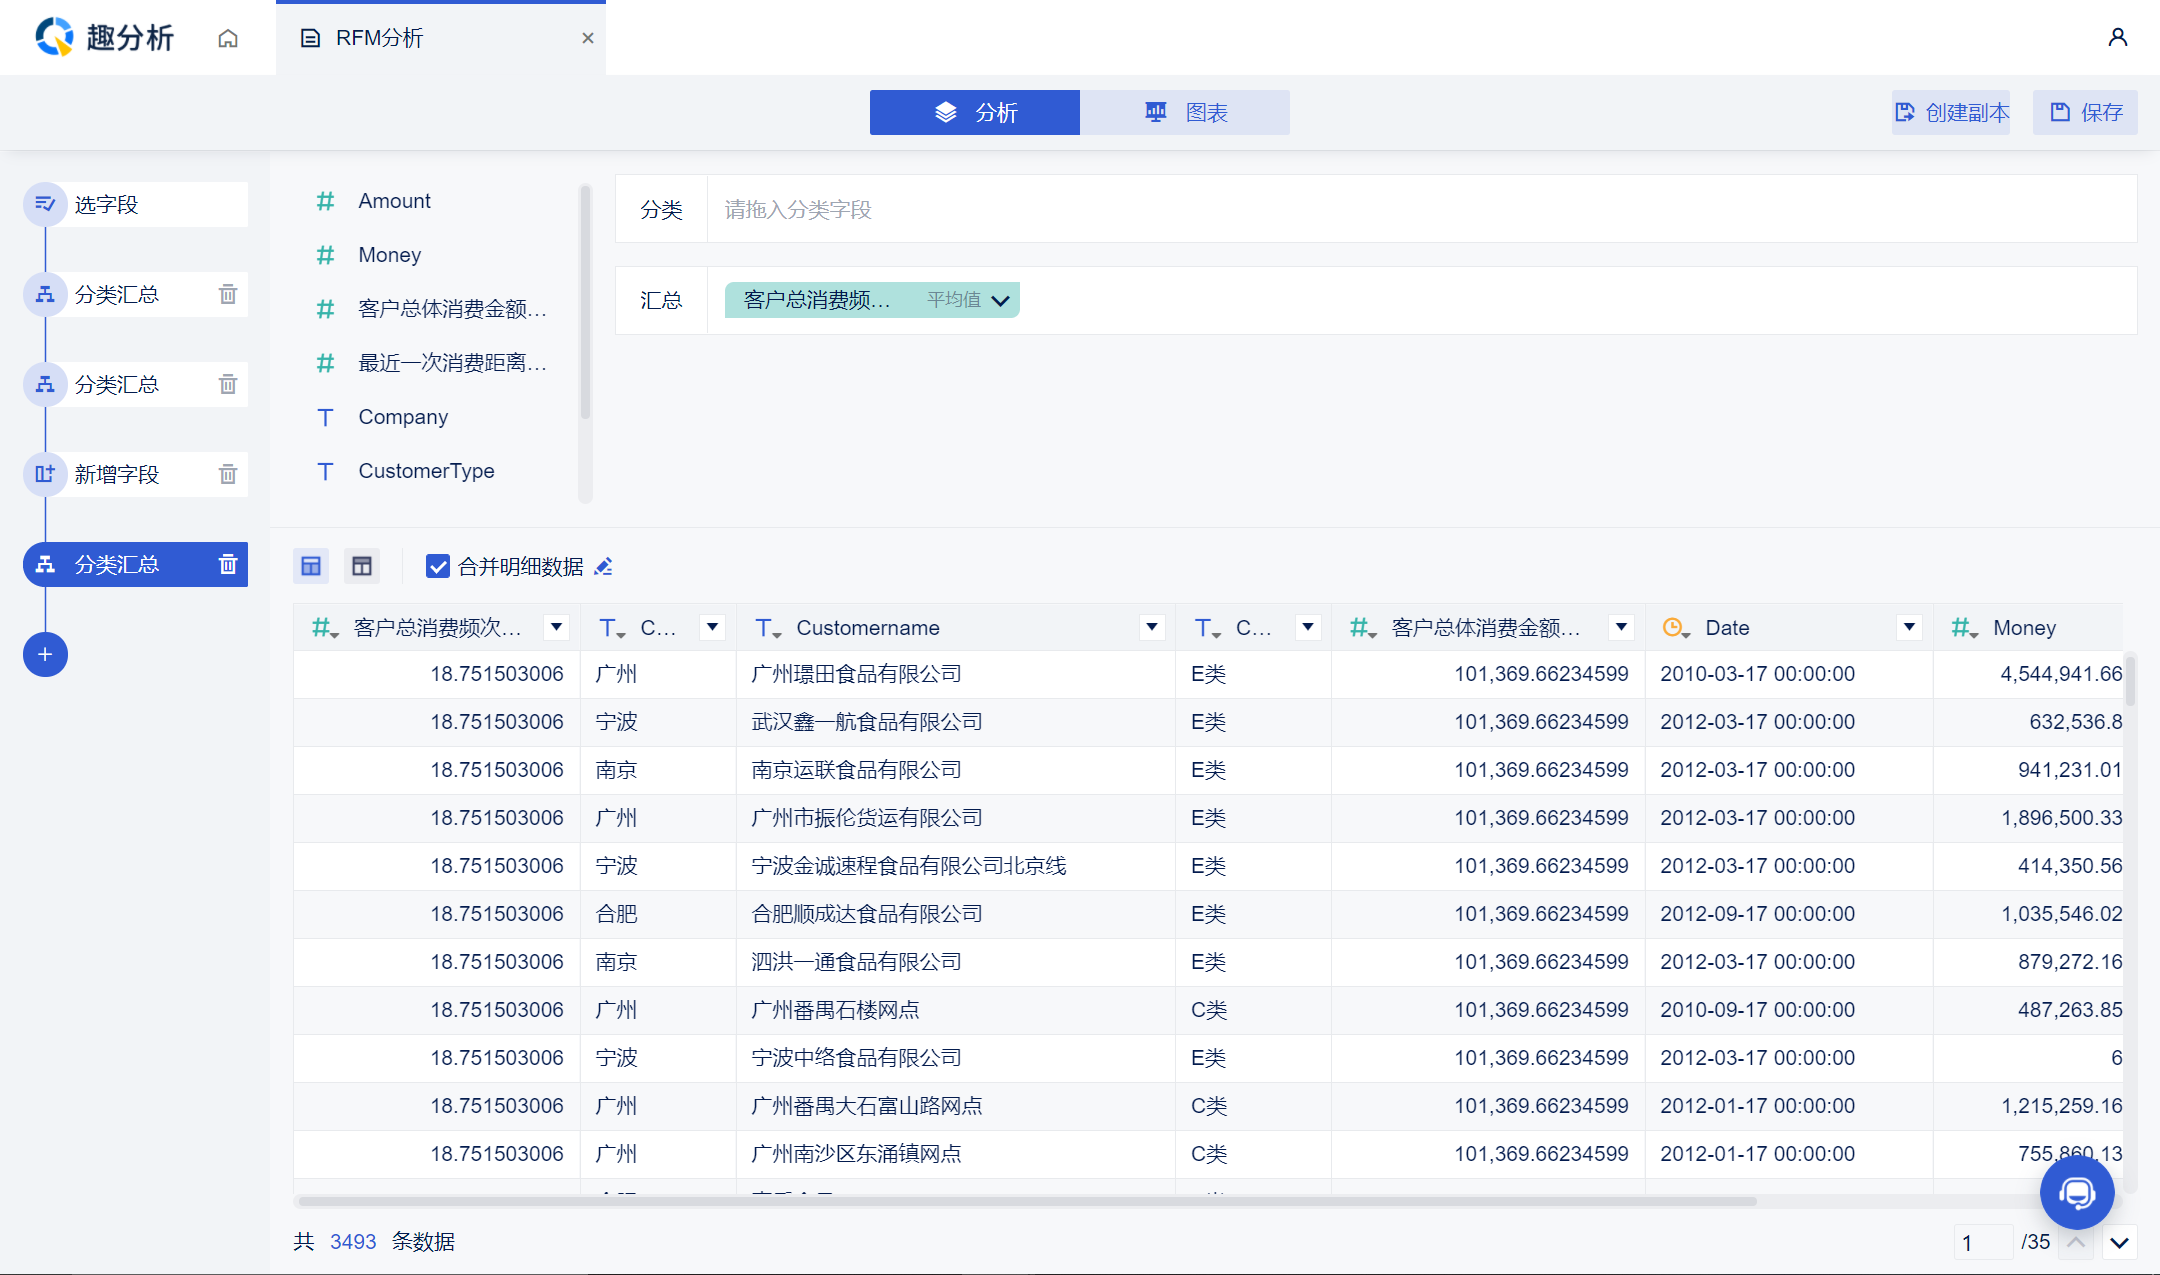Select the first table layout view
This screenshot has width=2160, height=1275.
[311, 567]
